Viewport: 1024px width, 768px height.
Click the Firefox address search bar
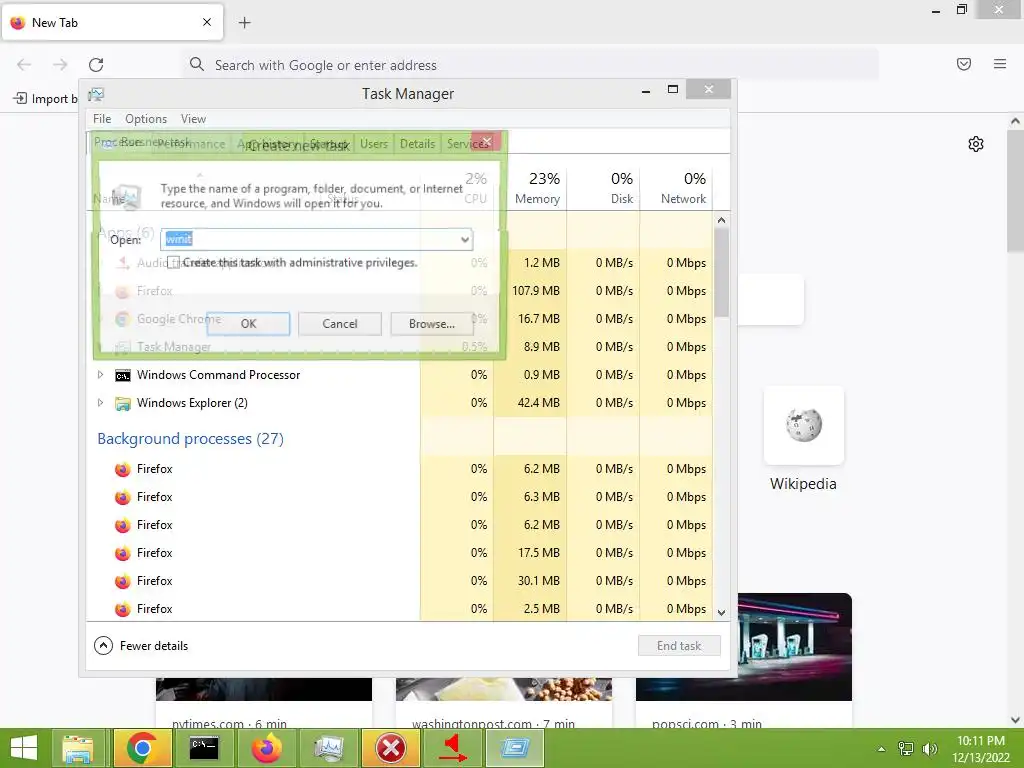530,65
